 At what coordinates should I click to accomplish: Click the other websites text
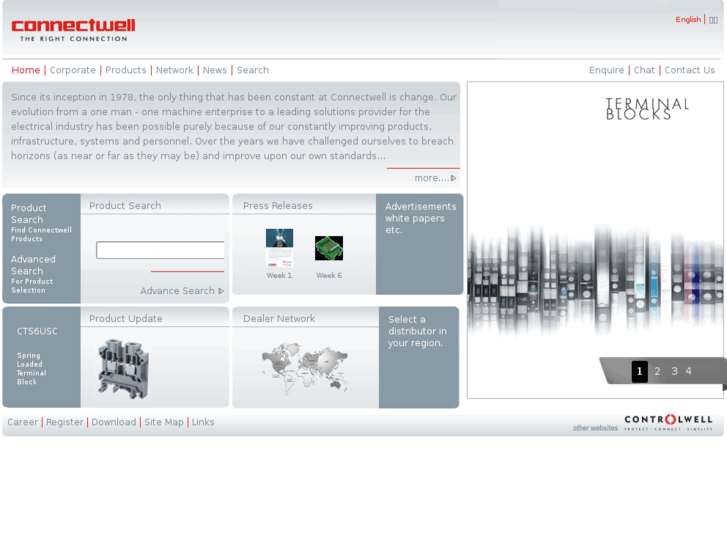click(595, 428)
